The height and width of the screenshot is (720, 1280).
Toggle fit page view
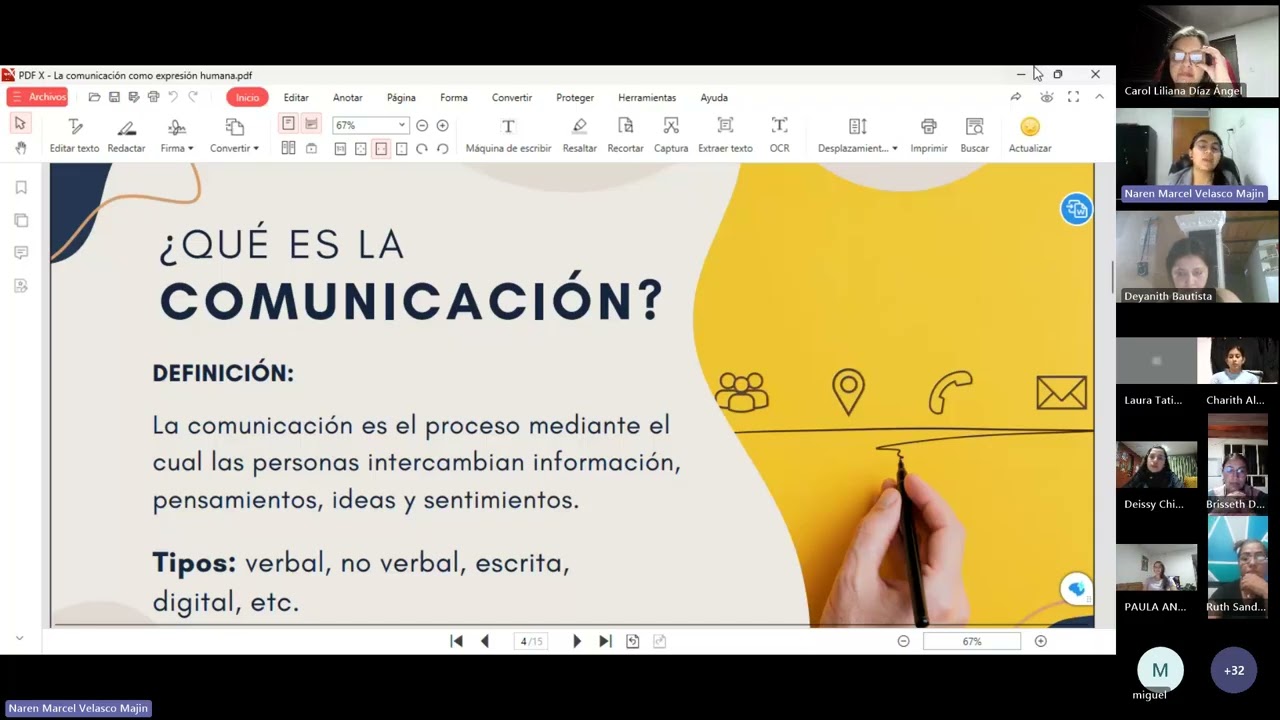(x=361, y=148)
